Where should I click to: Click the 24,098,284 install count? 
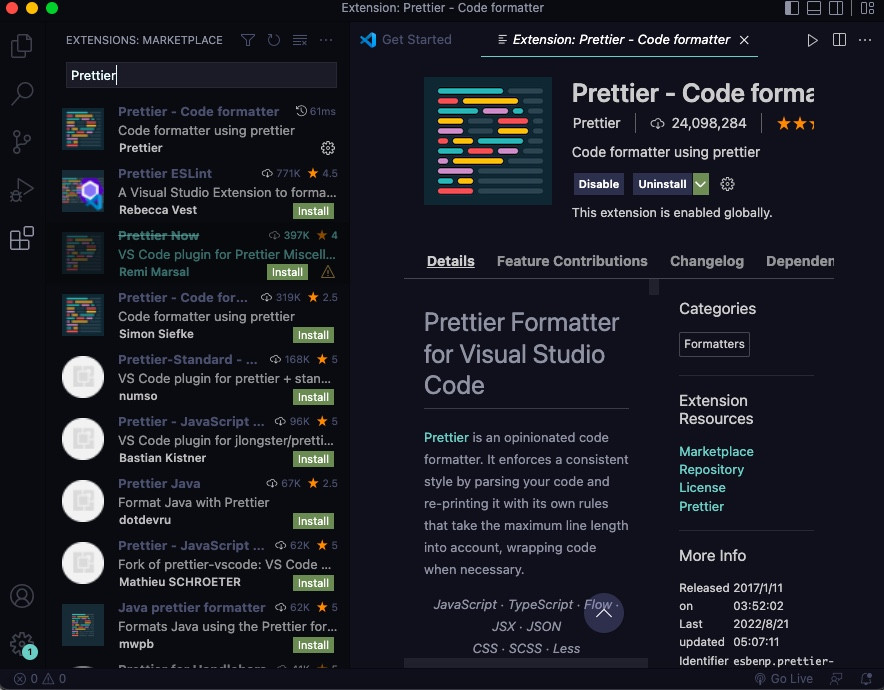pyautogui.click(x=698, y=123)
